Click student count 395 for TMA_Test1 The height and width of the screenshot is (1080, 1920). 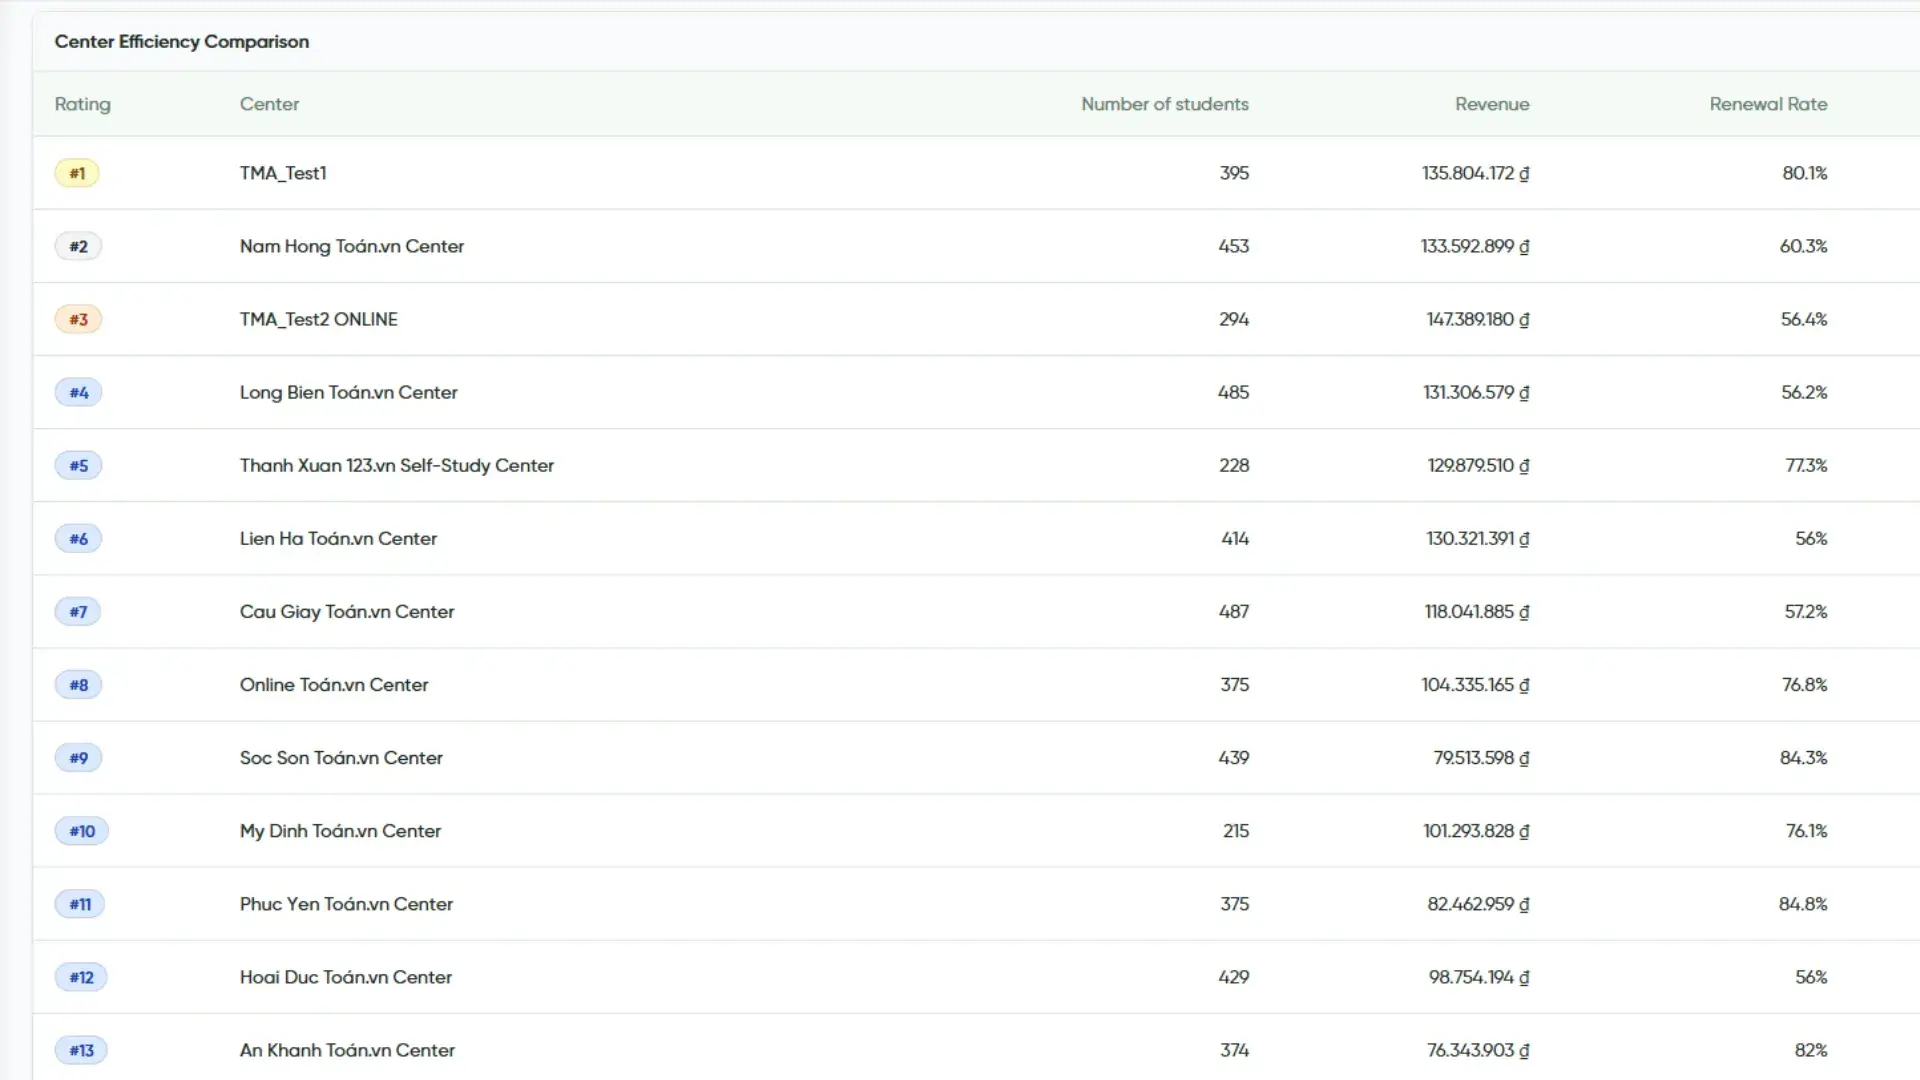pyautogui.click(x=1234, y=173)
